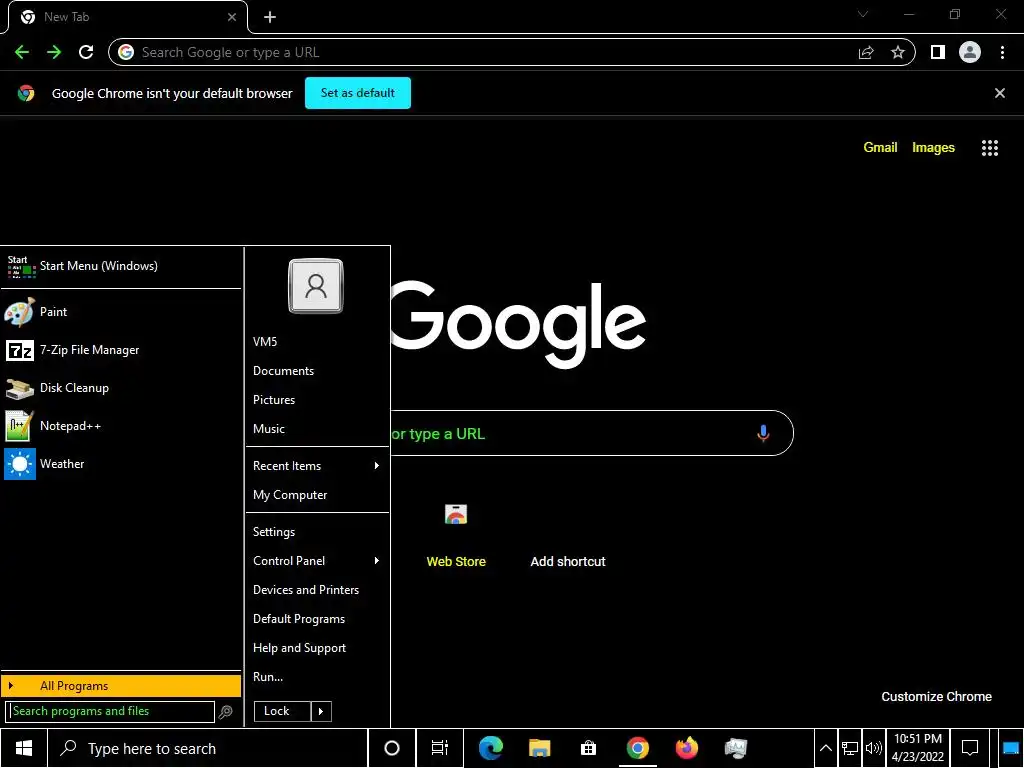Open Cortana circle on taskbar
Viewport: 1024px width, 768px height.
tap(392, 748)
